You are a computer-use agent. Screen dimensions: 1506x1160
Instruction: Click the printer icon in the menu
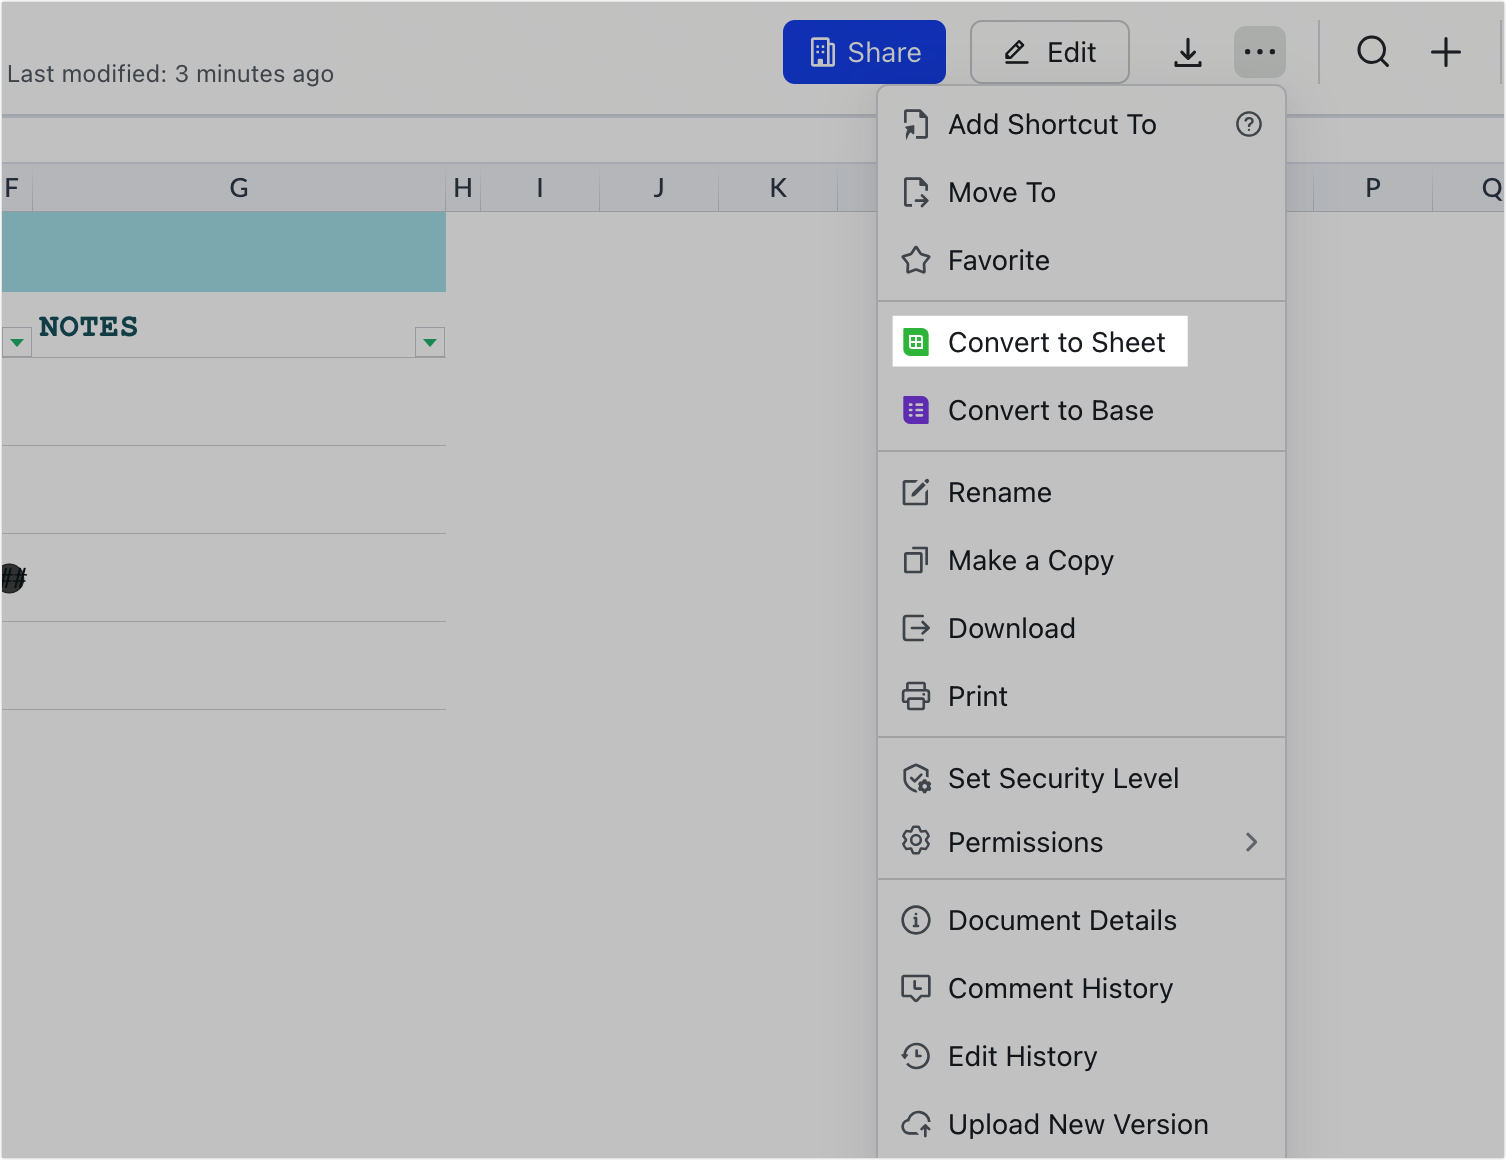point(916,696)
